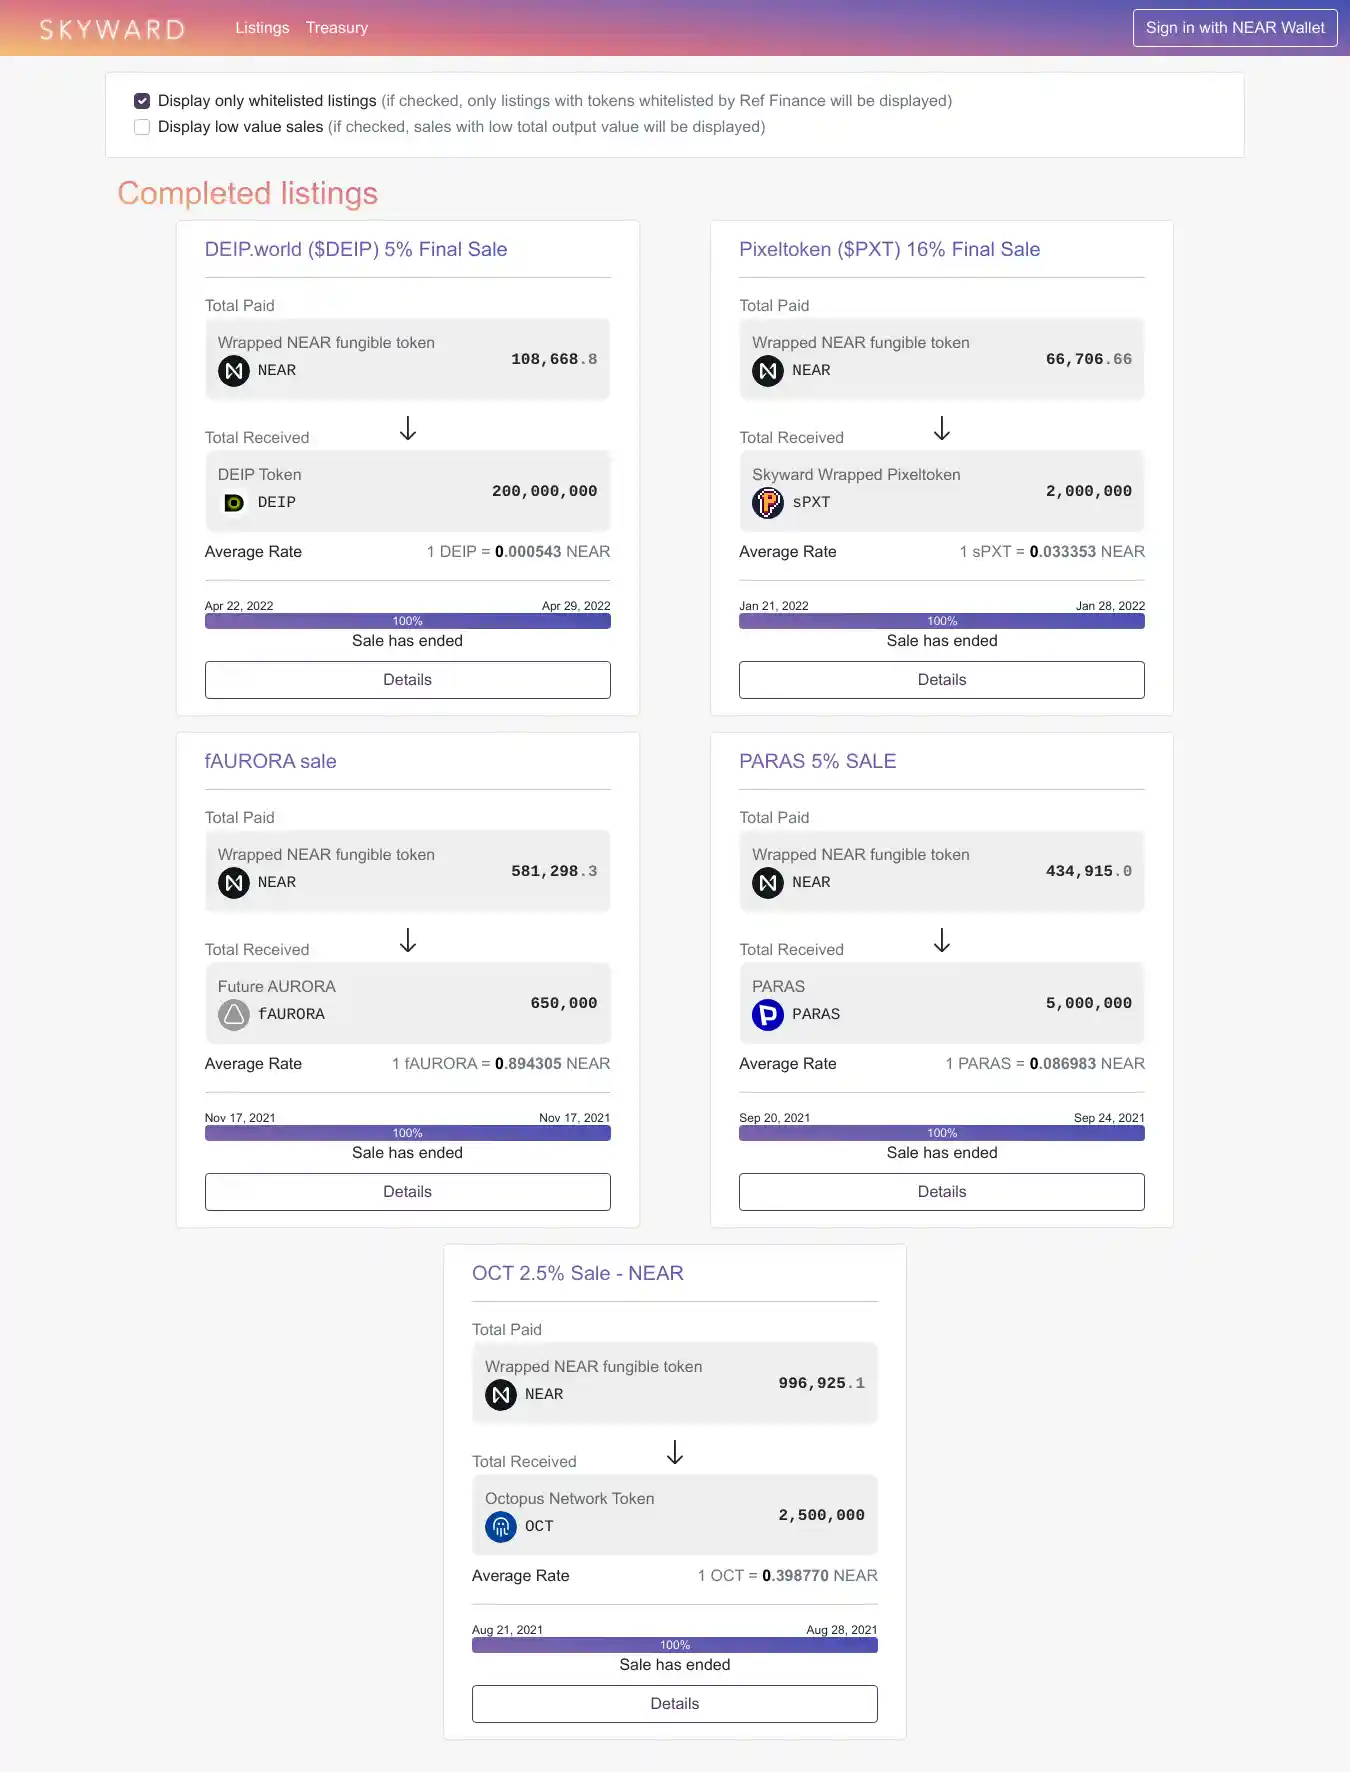Click the sPXT Pixeltoken icon
This screenshot has height=1772, width=1350.
click(x=768, y=503)
